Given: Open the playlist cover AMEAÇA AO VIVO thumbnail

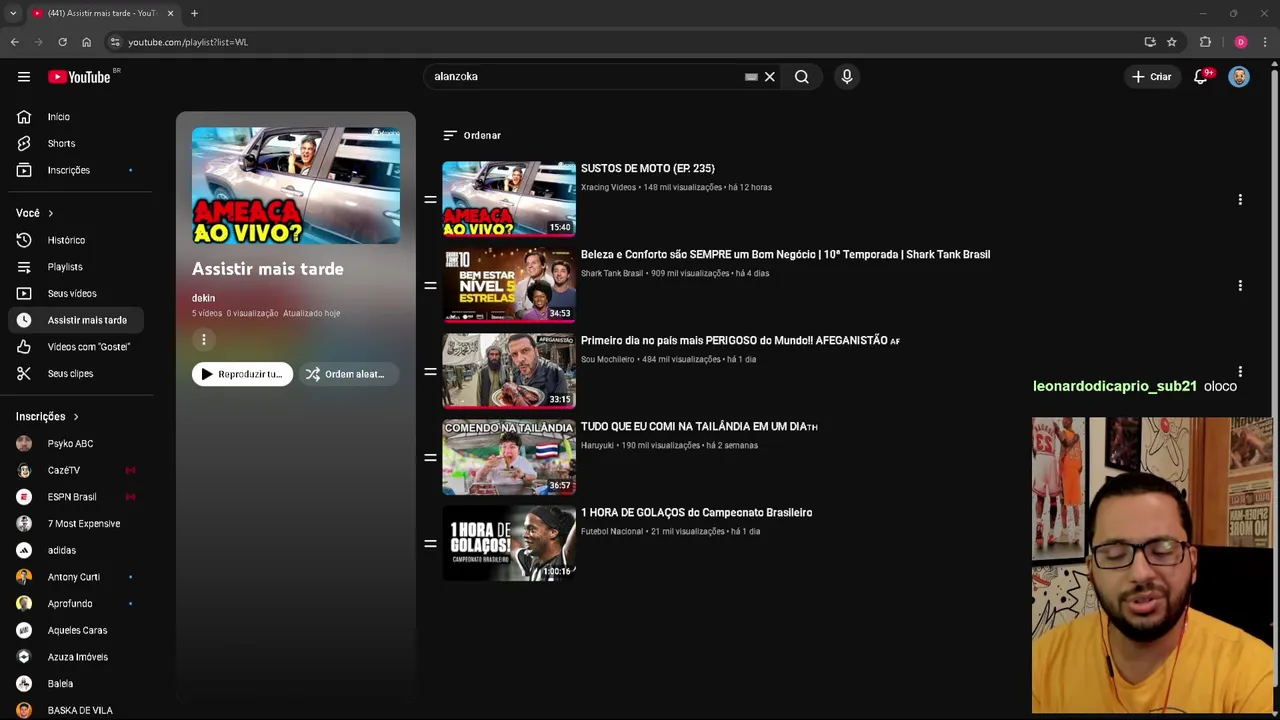Looking at the screenshot, I should pos(296,185).
